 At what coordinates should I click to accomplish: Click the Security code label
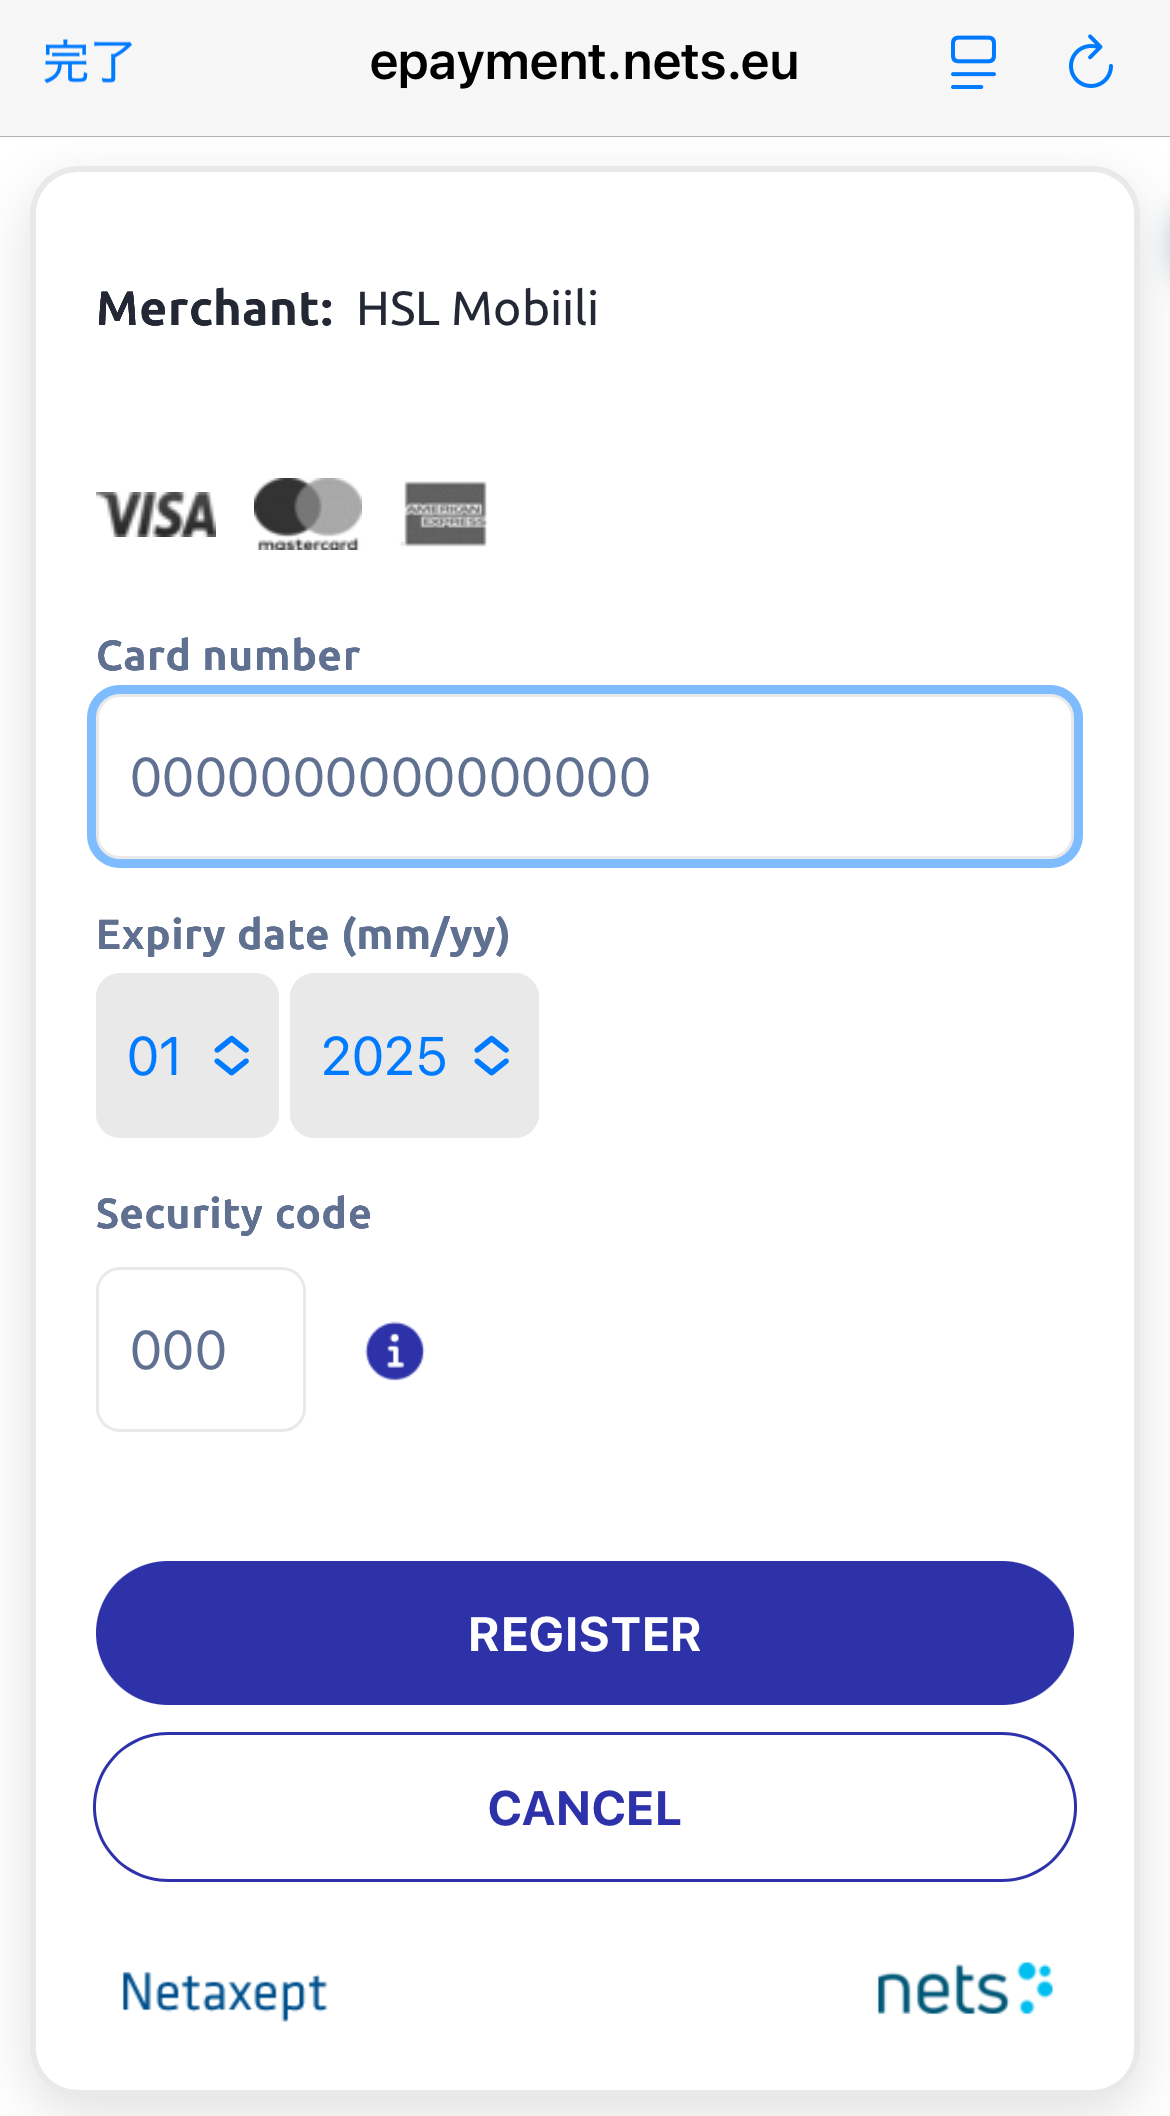(x=234, y=1214)
